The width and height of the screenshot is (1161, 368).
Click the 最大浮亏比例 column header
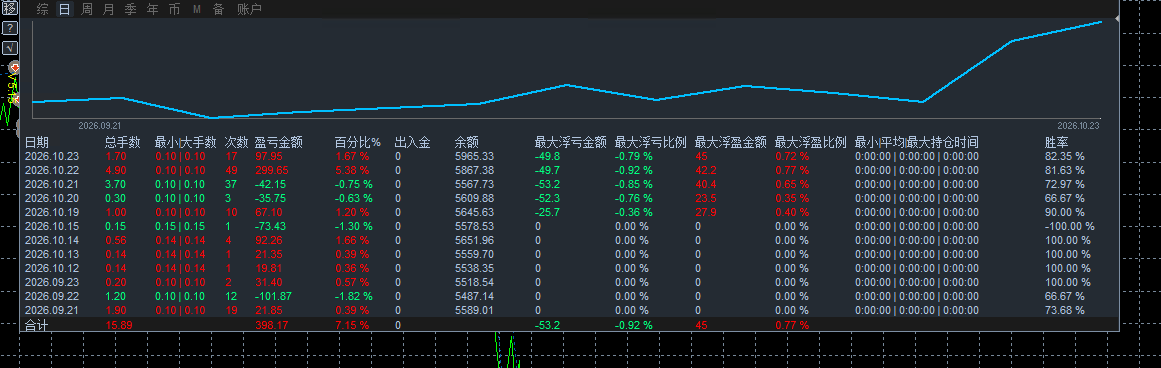pyautogui.click(x=651, y=142)
